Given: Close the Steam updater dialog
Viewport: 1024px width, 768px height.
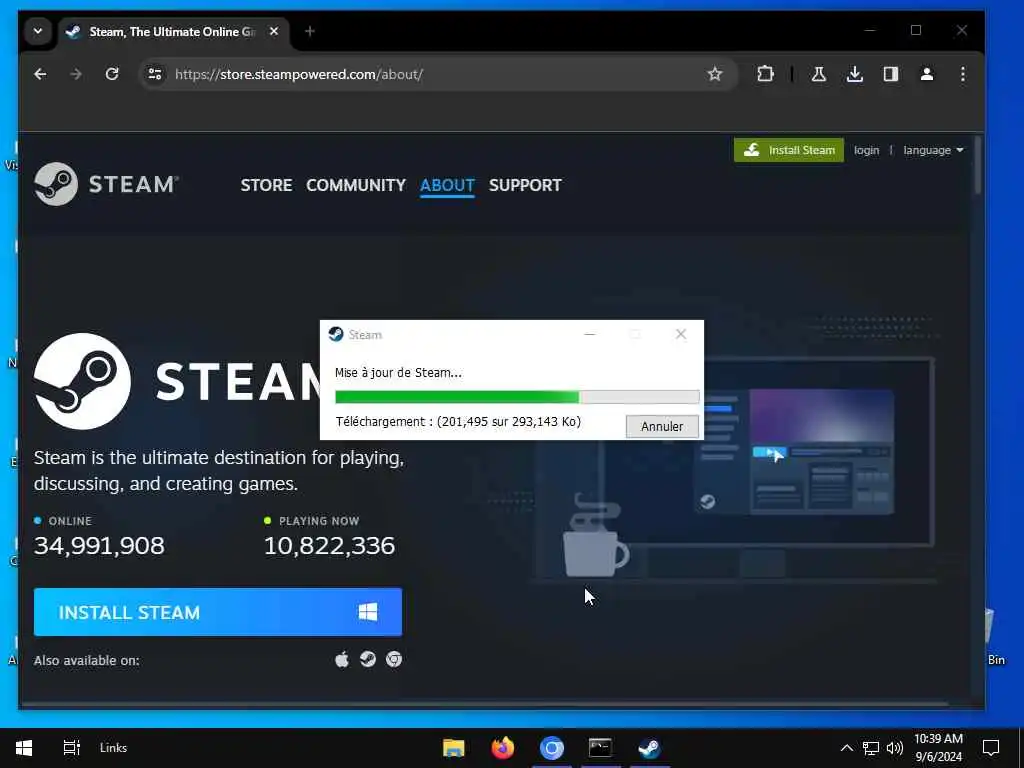Looking at the screenshot, I should pos(680,334).
